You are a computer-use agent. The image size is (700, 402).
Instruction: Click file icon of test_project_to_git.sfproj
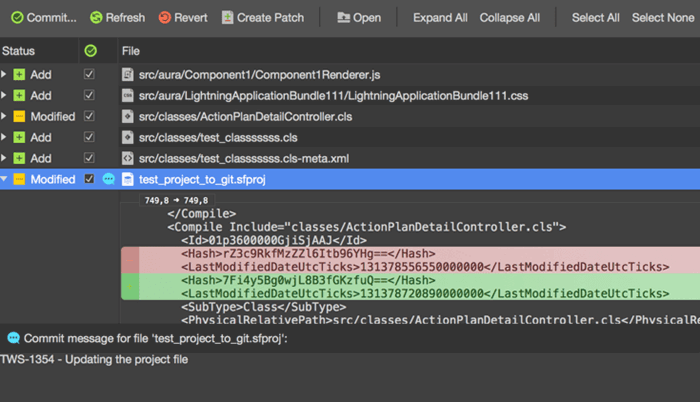[x=128, y=180]
